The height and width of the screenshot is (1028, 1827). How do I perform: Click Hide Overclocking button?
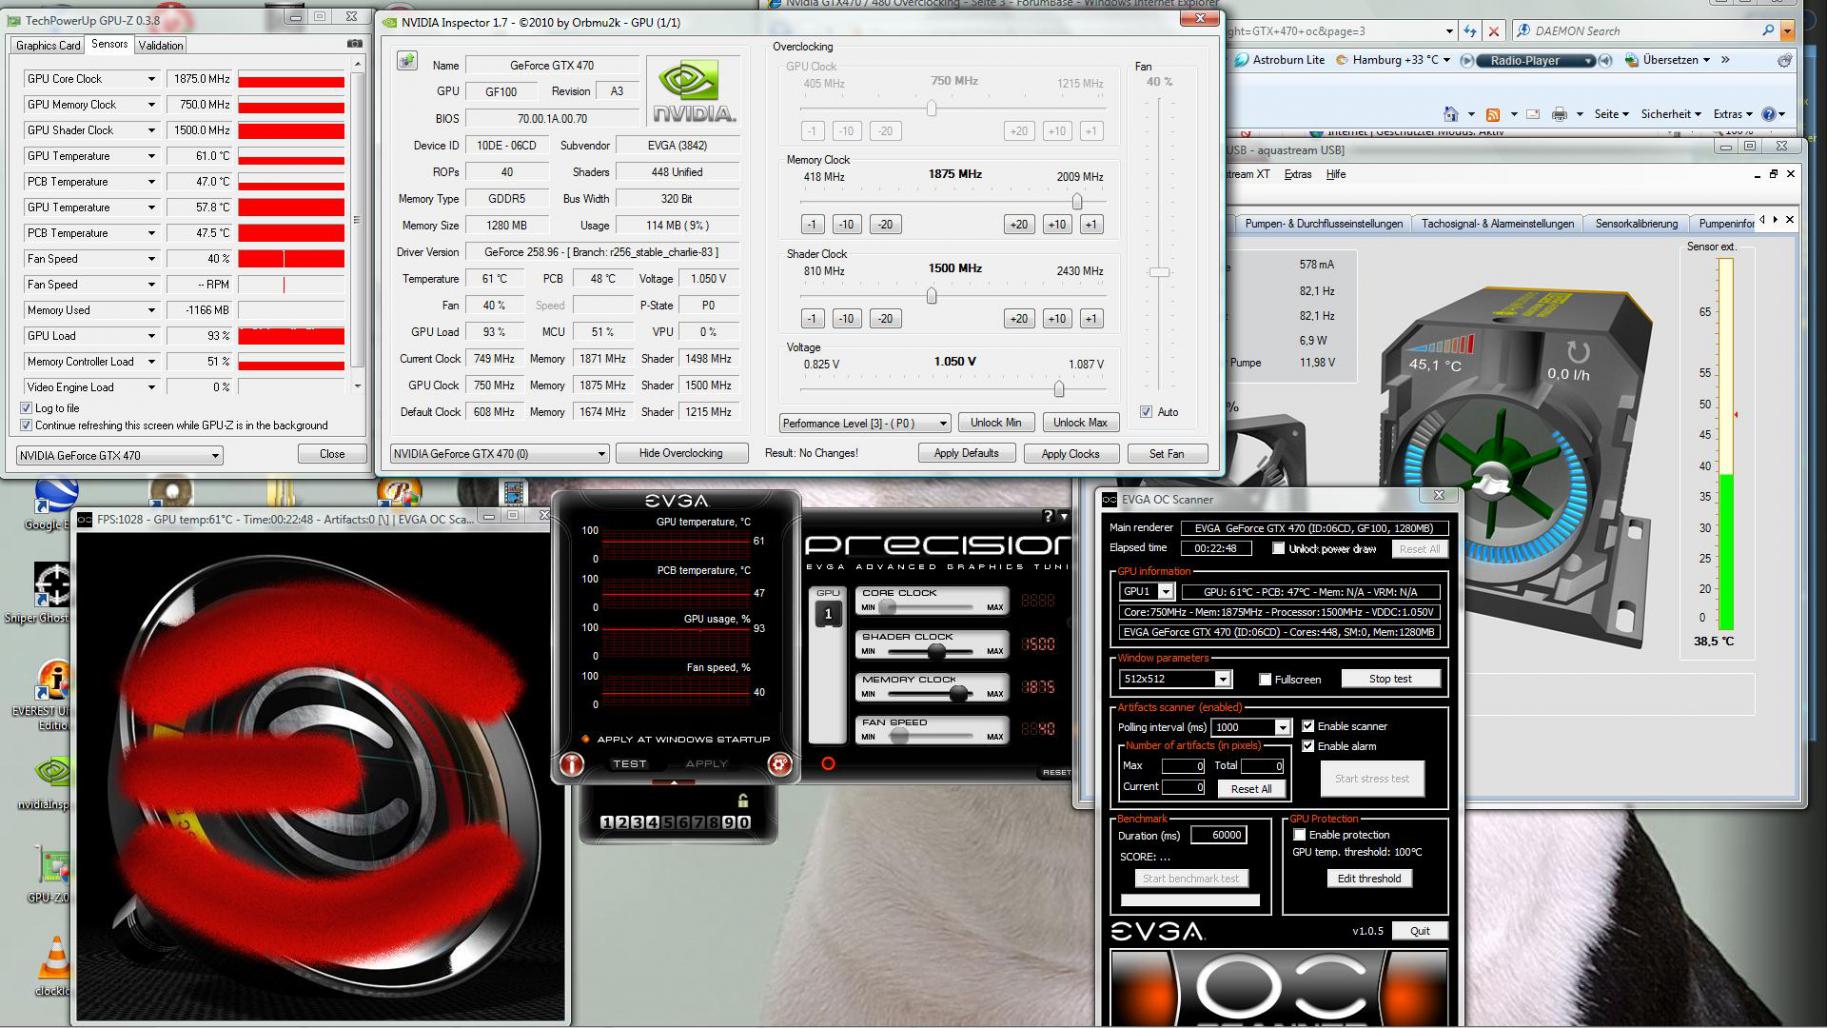(x=681, y=454)
